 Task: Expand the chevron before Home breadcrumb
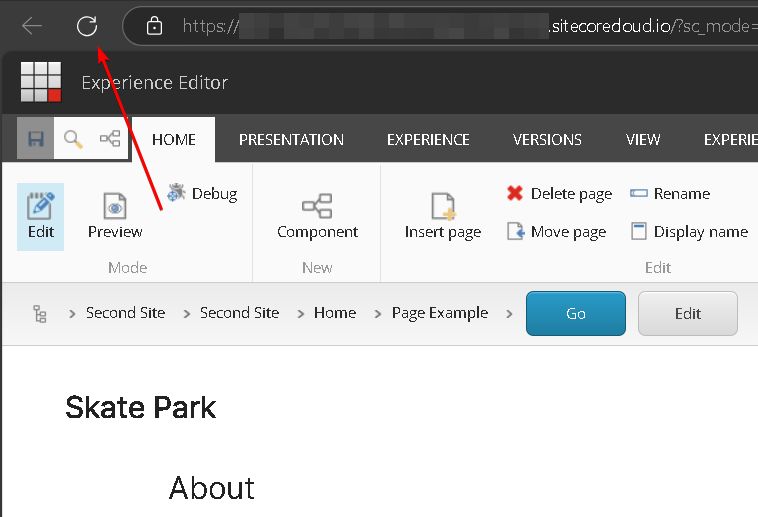coord(301,314)
